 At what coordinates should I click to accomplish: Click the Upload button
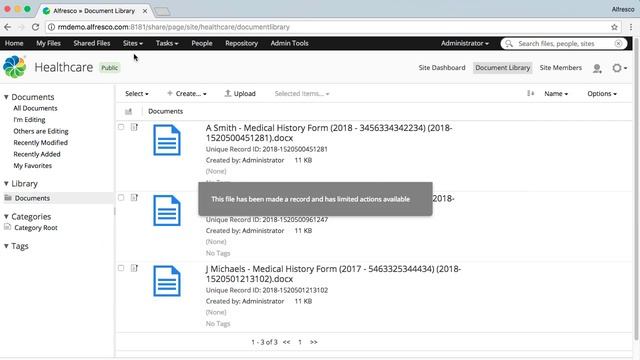pos(240,93)
